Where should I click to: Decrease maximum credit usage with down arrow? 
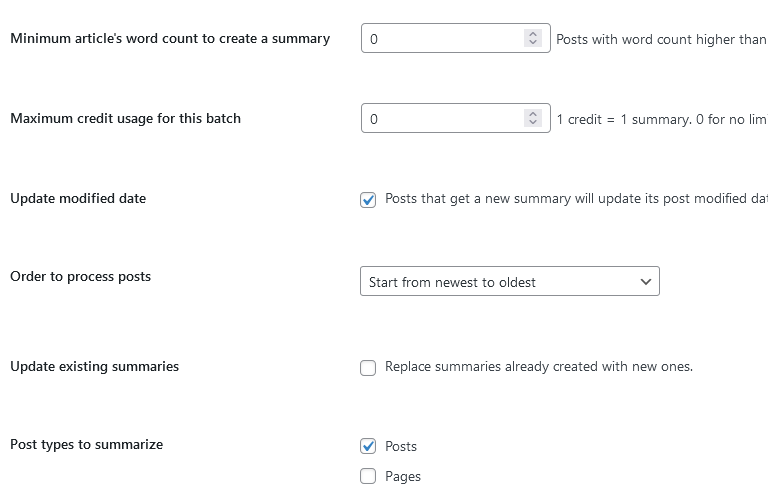(x=533, y=122)
